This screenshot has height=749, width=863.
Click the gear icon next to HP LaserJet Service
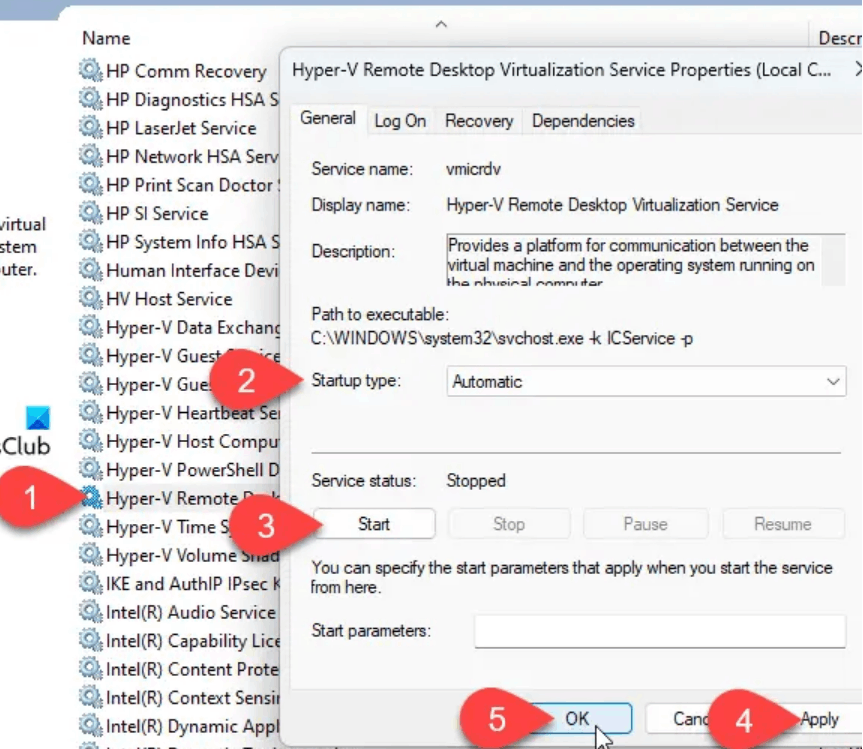(x=90, y=128)
